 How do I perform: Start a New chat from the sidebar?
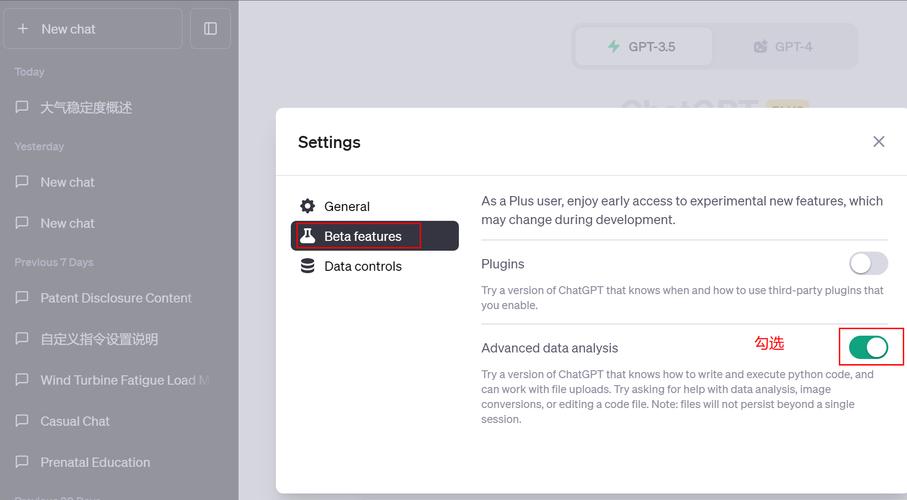pos(93,29)
